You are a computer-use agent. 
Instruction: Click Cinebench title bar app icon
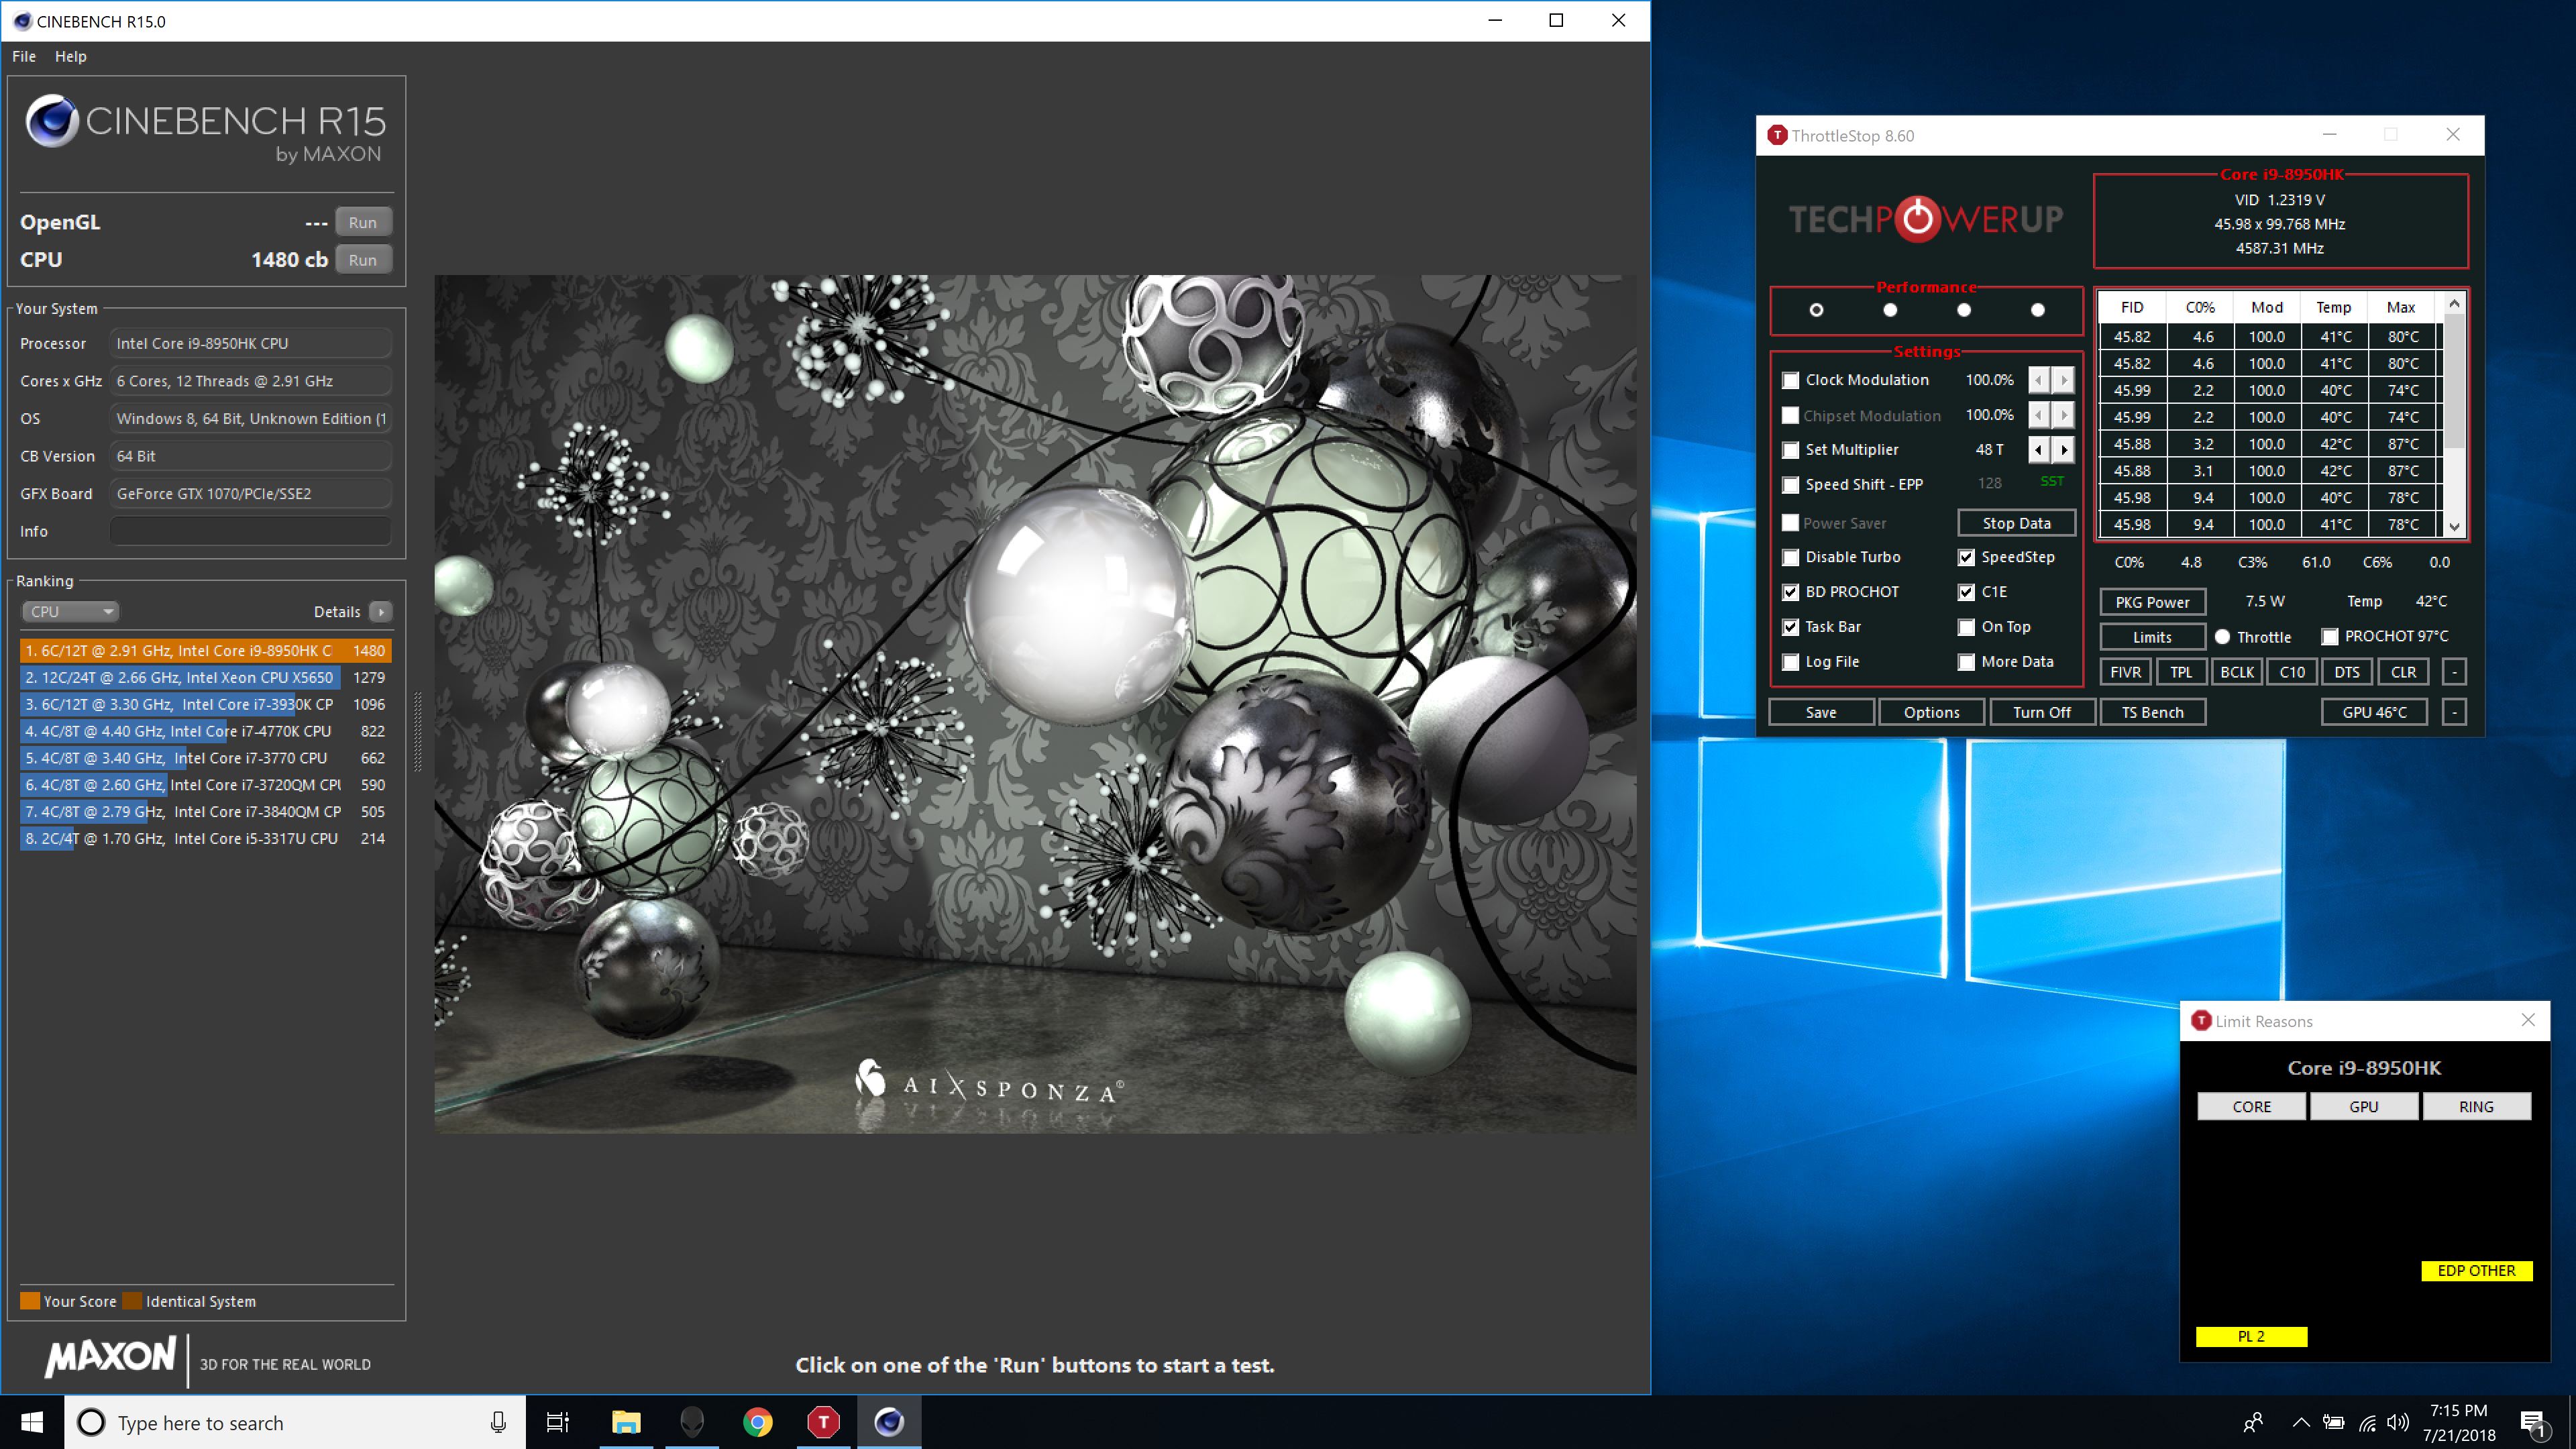click(x=22, y=21)
